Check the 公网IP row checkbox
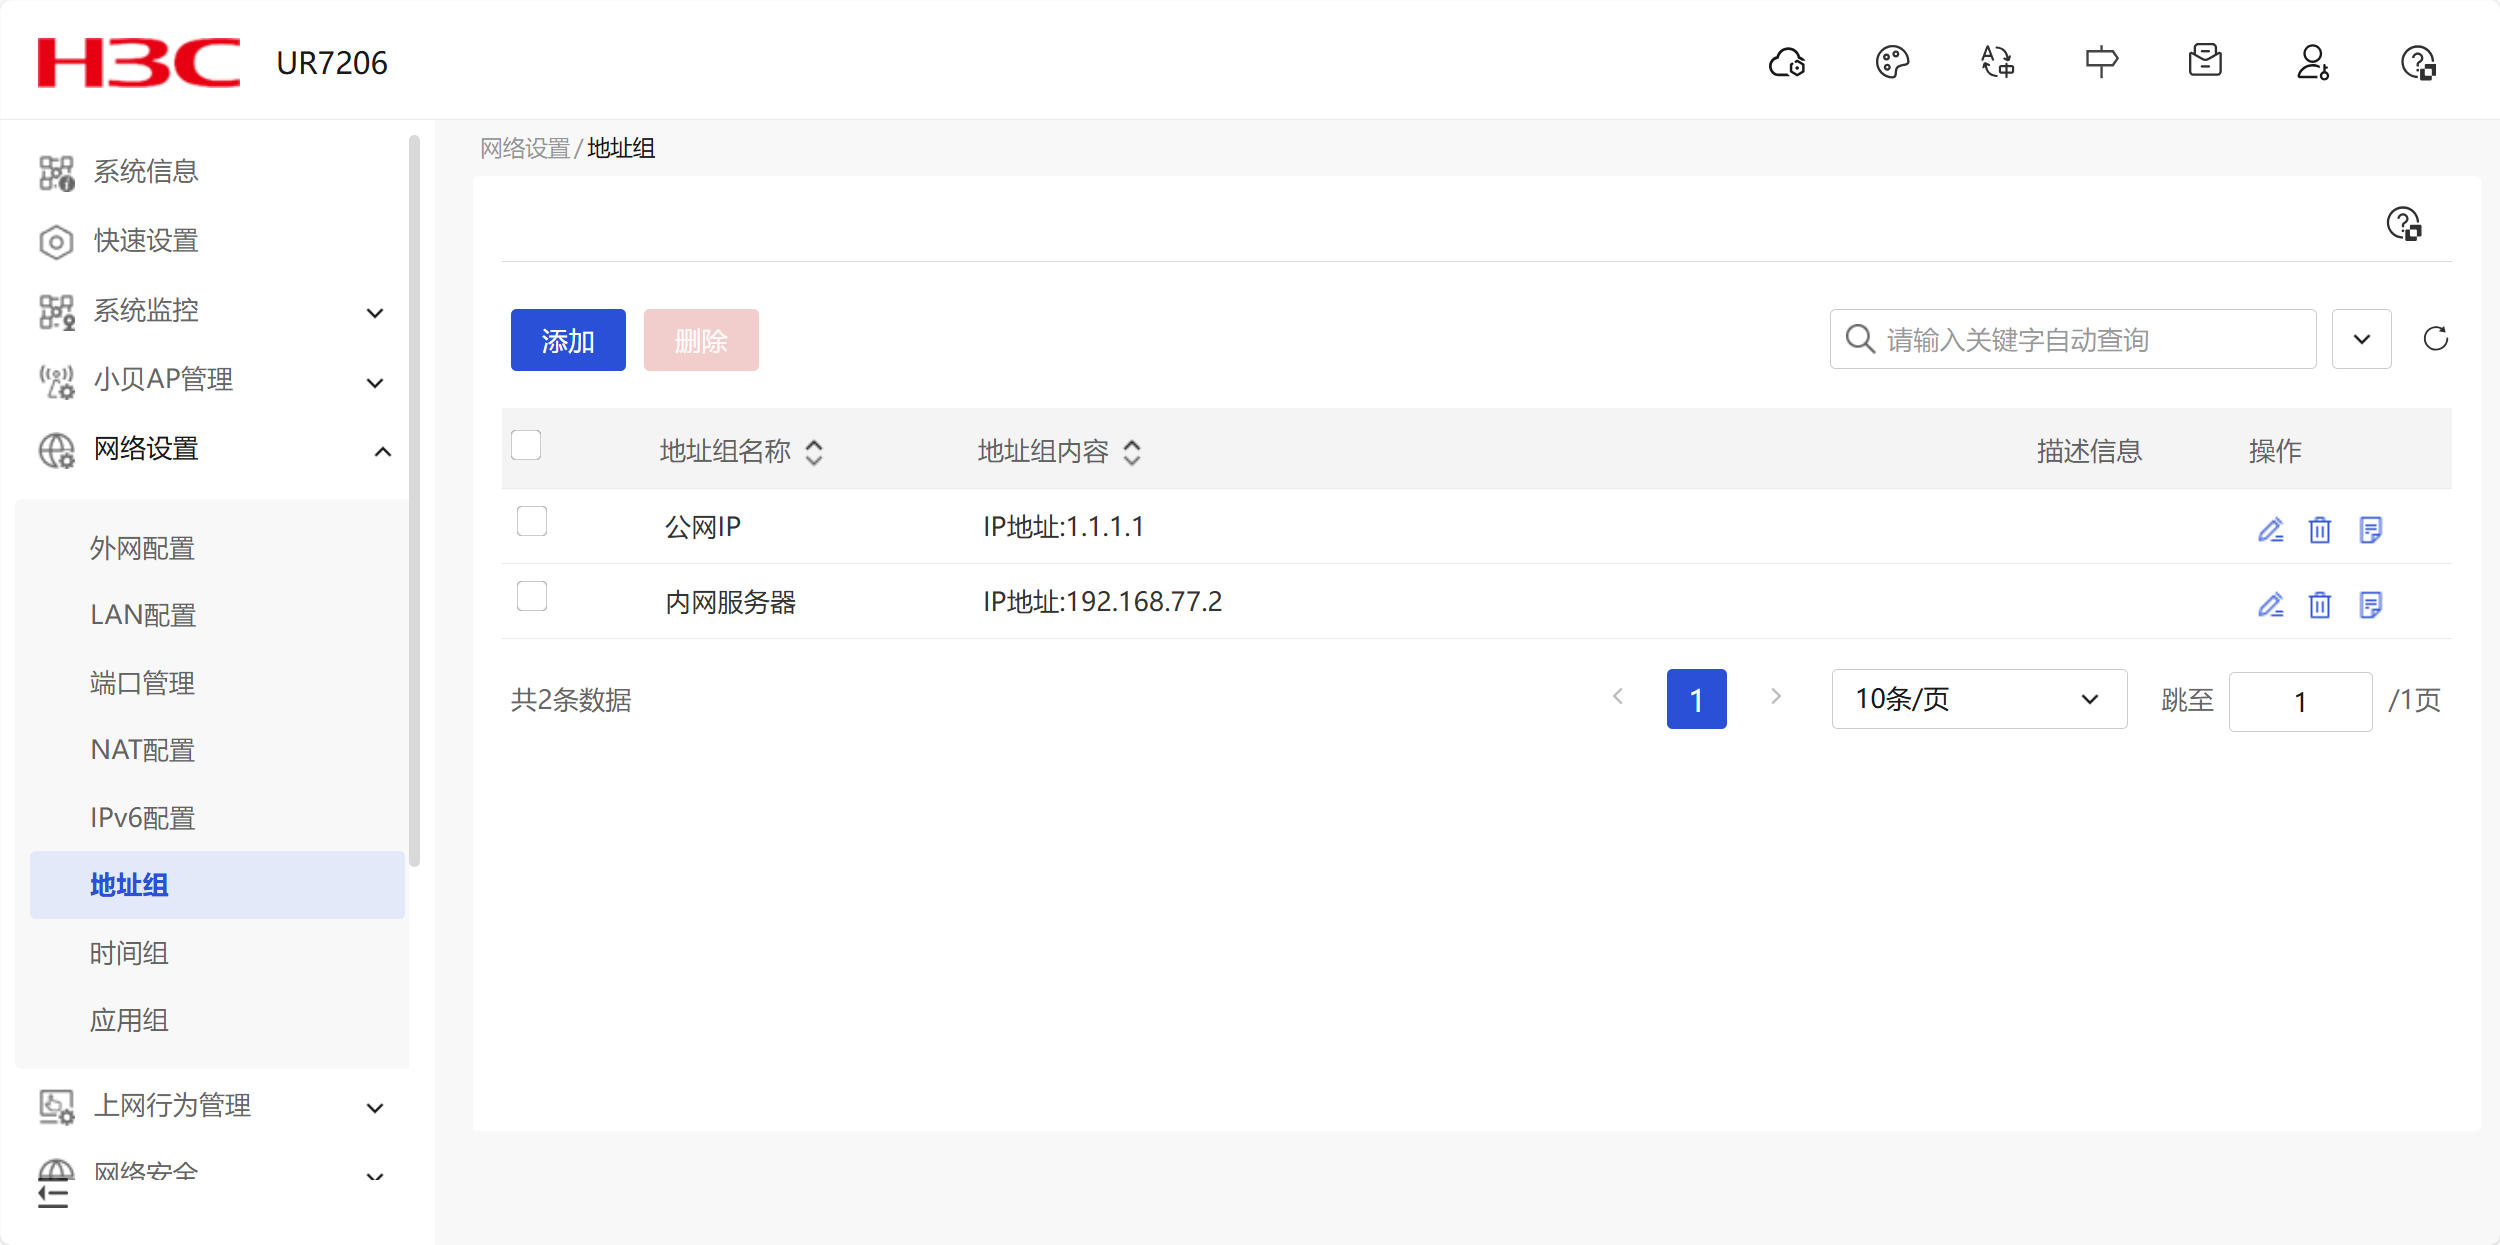This screenshot has height=1245, width=2500. pyautogui.click(x=532, y=521)
